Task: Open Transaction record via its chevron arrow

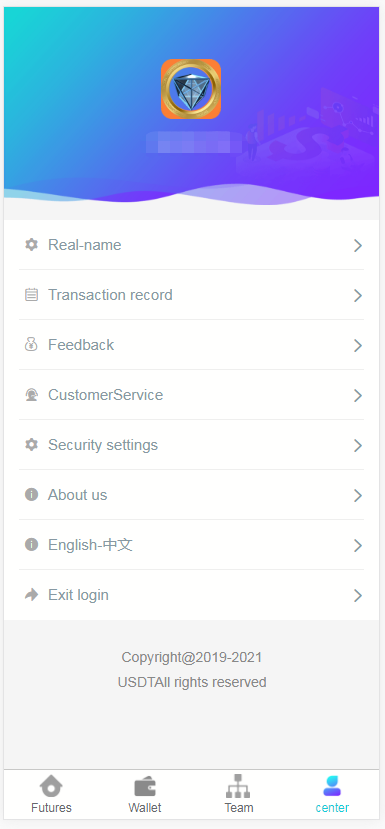Action: tap(358, 296)
